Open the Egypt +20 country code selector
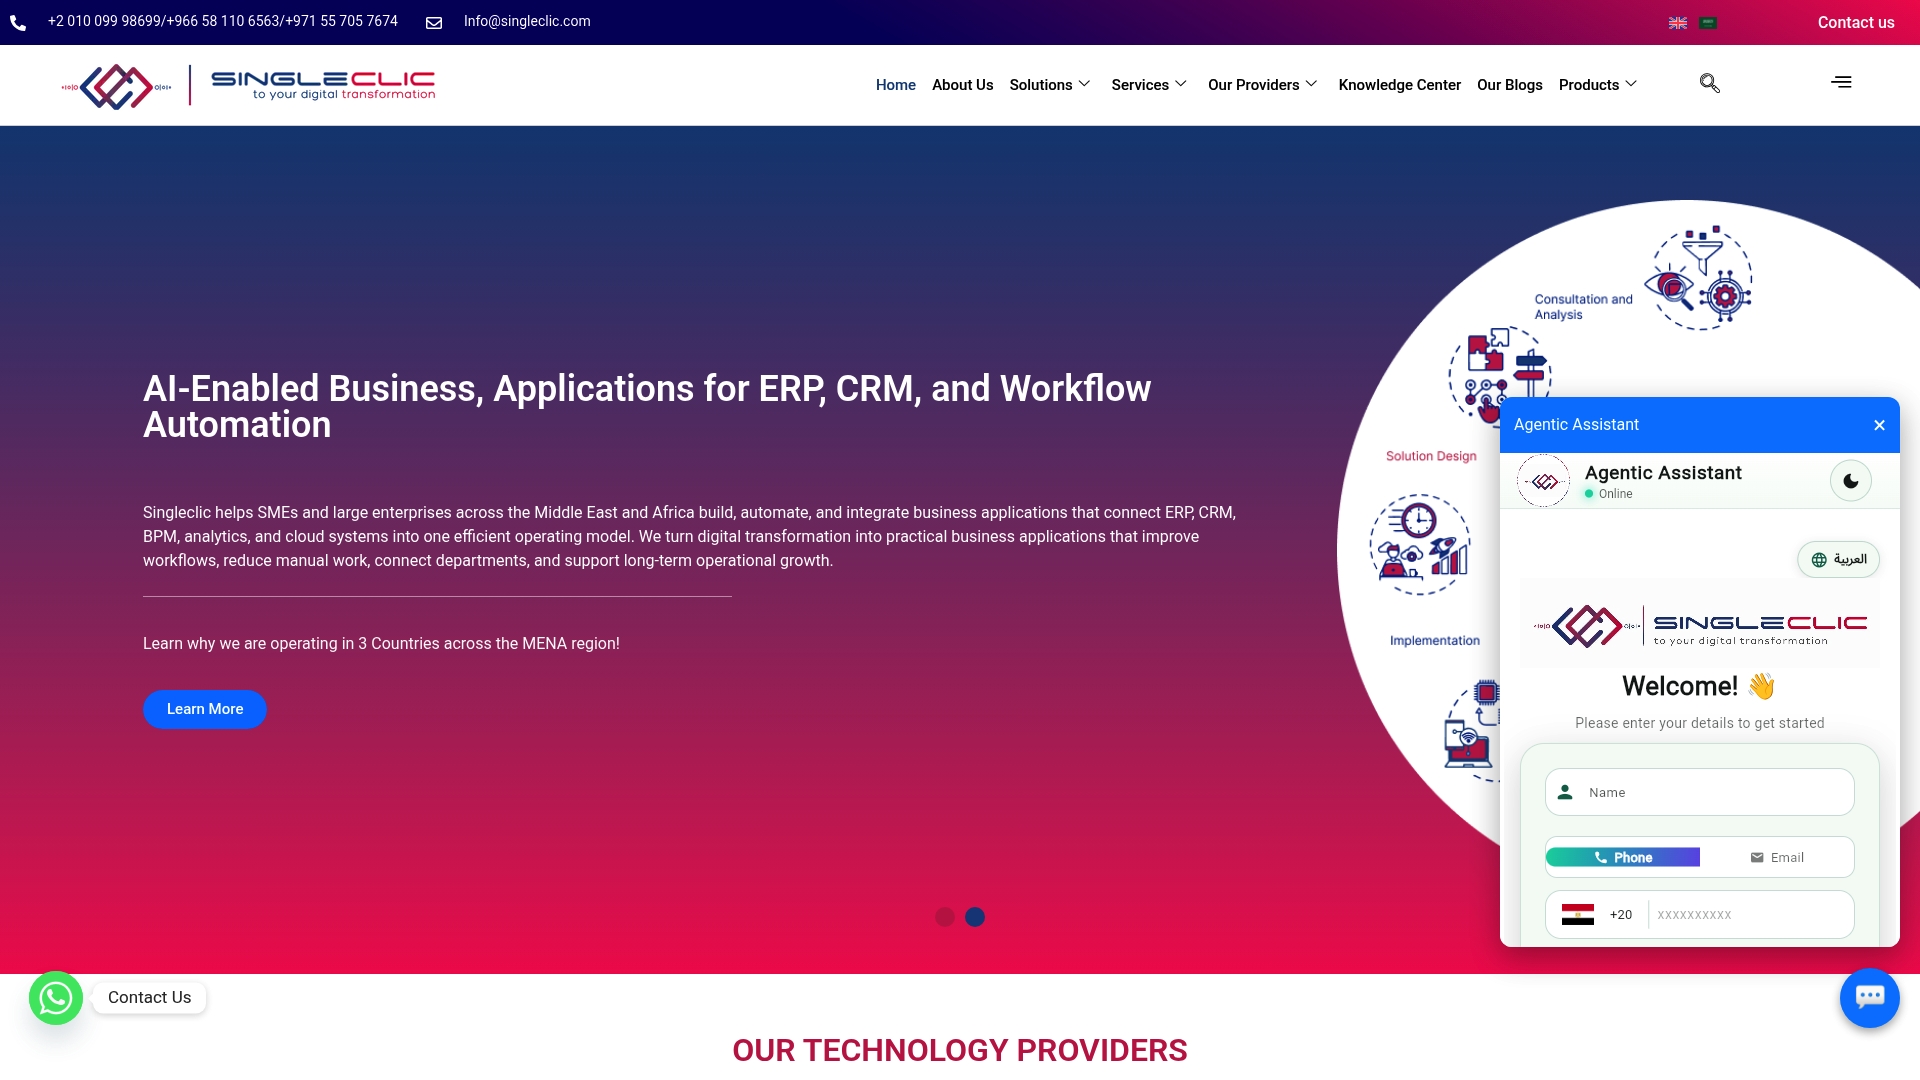The height and width of the screenshot is (1080, 1920). 1597,915
